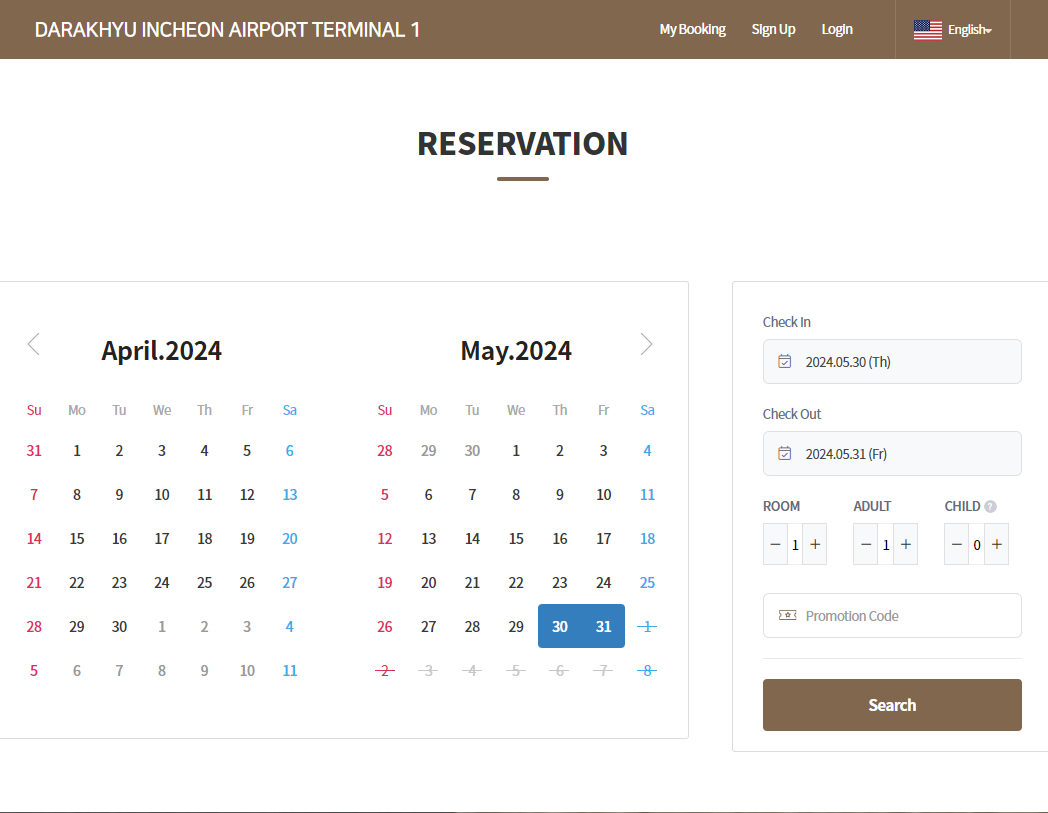Open My Booking page
Screen dimensions: 1048x813
pyautogui.click(x=692, y=29)
